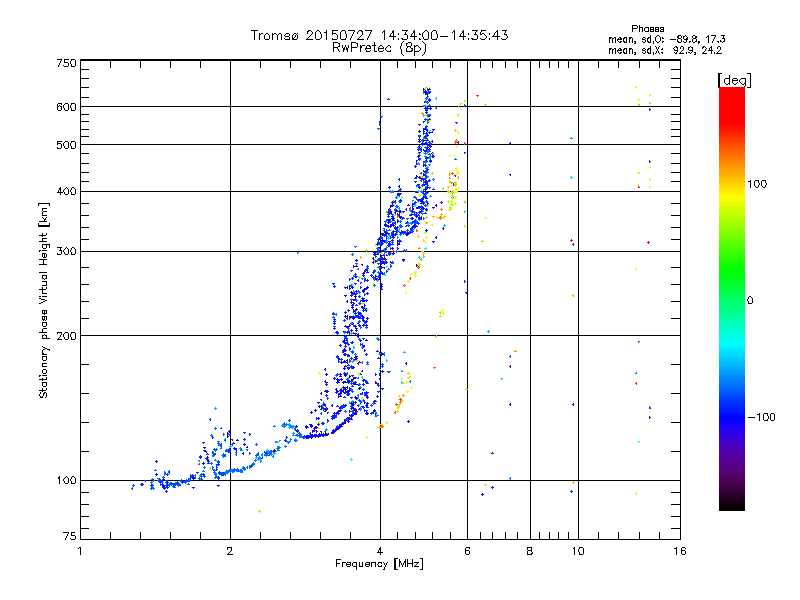Click the "100" height axis label

tap(66, 480)
